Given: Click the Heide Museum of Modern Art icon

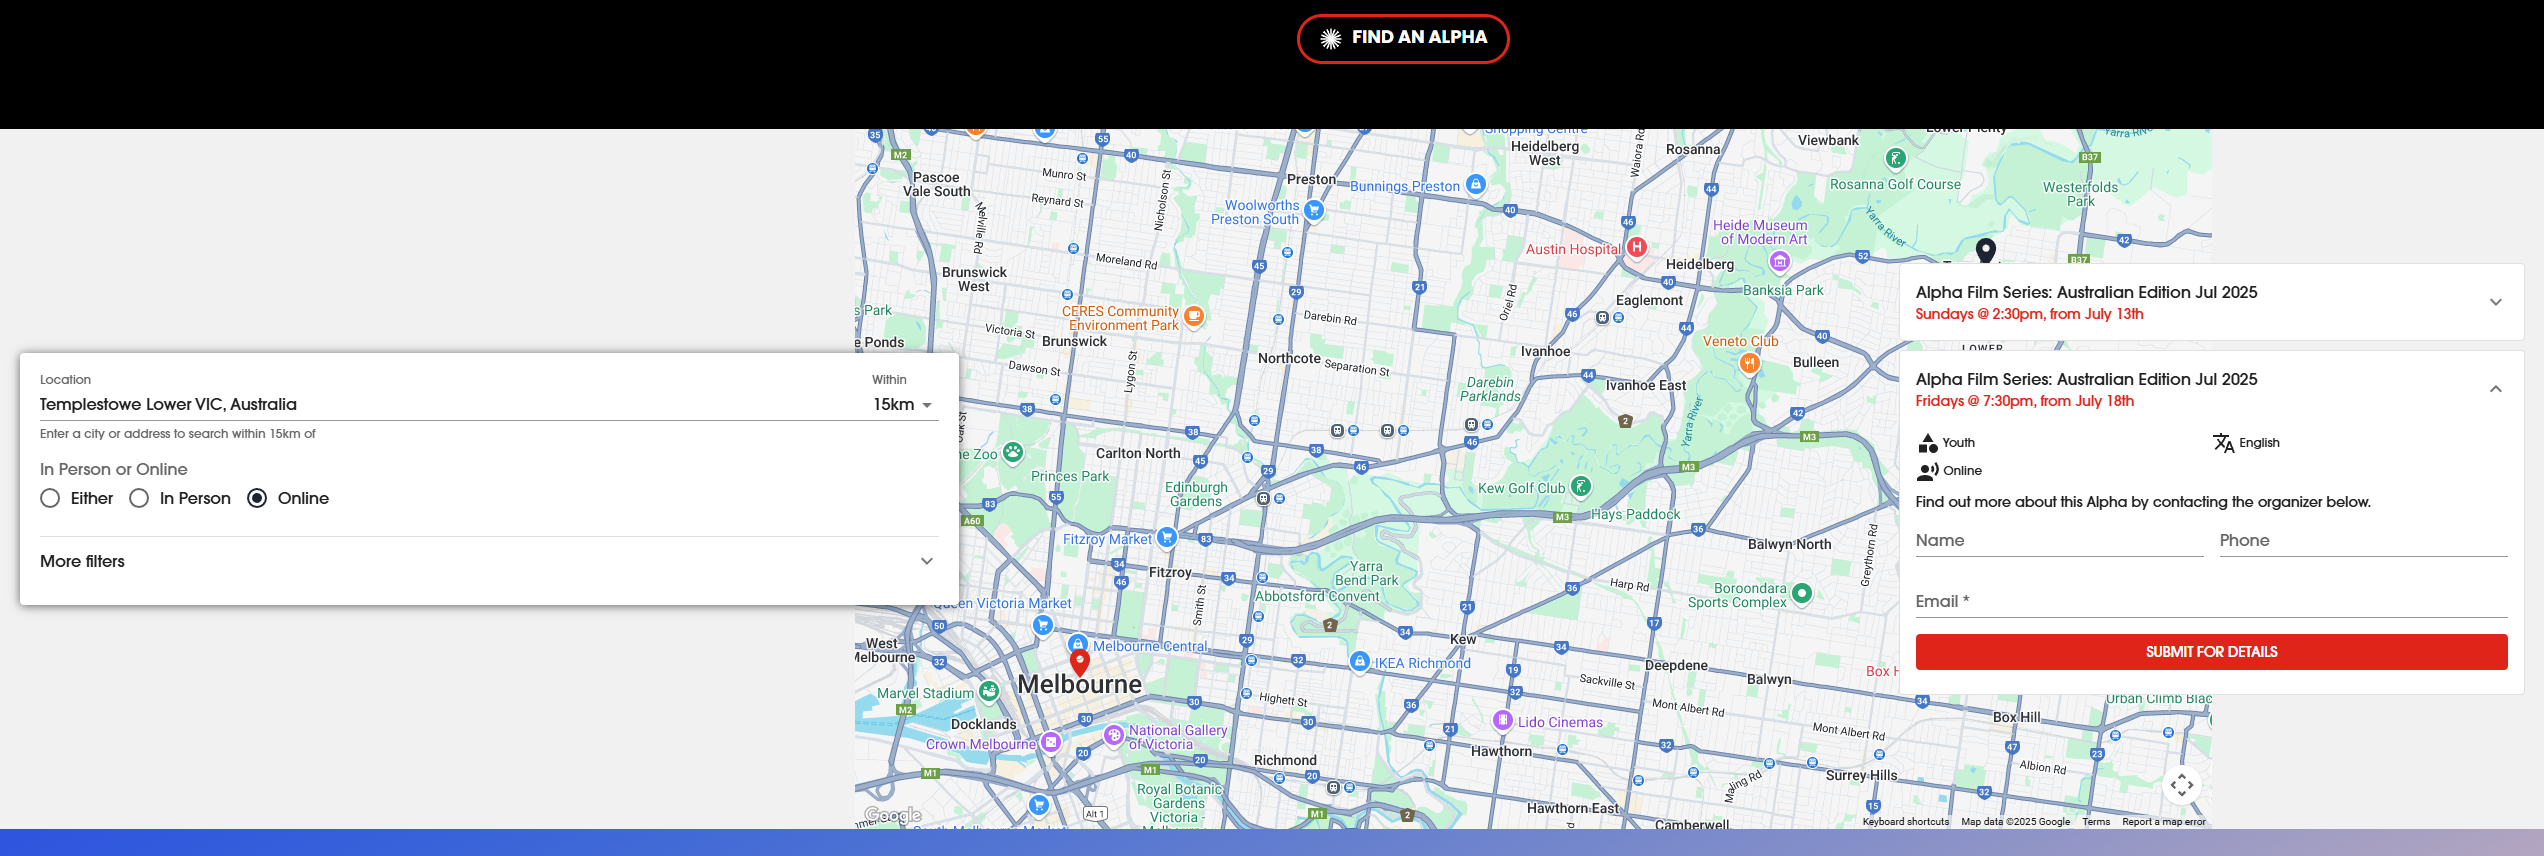Looking at the screenshot, I should 1779,262.
